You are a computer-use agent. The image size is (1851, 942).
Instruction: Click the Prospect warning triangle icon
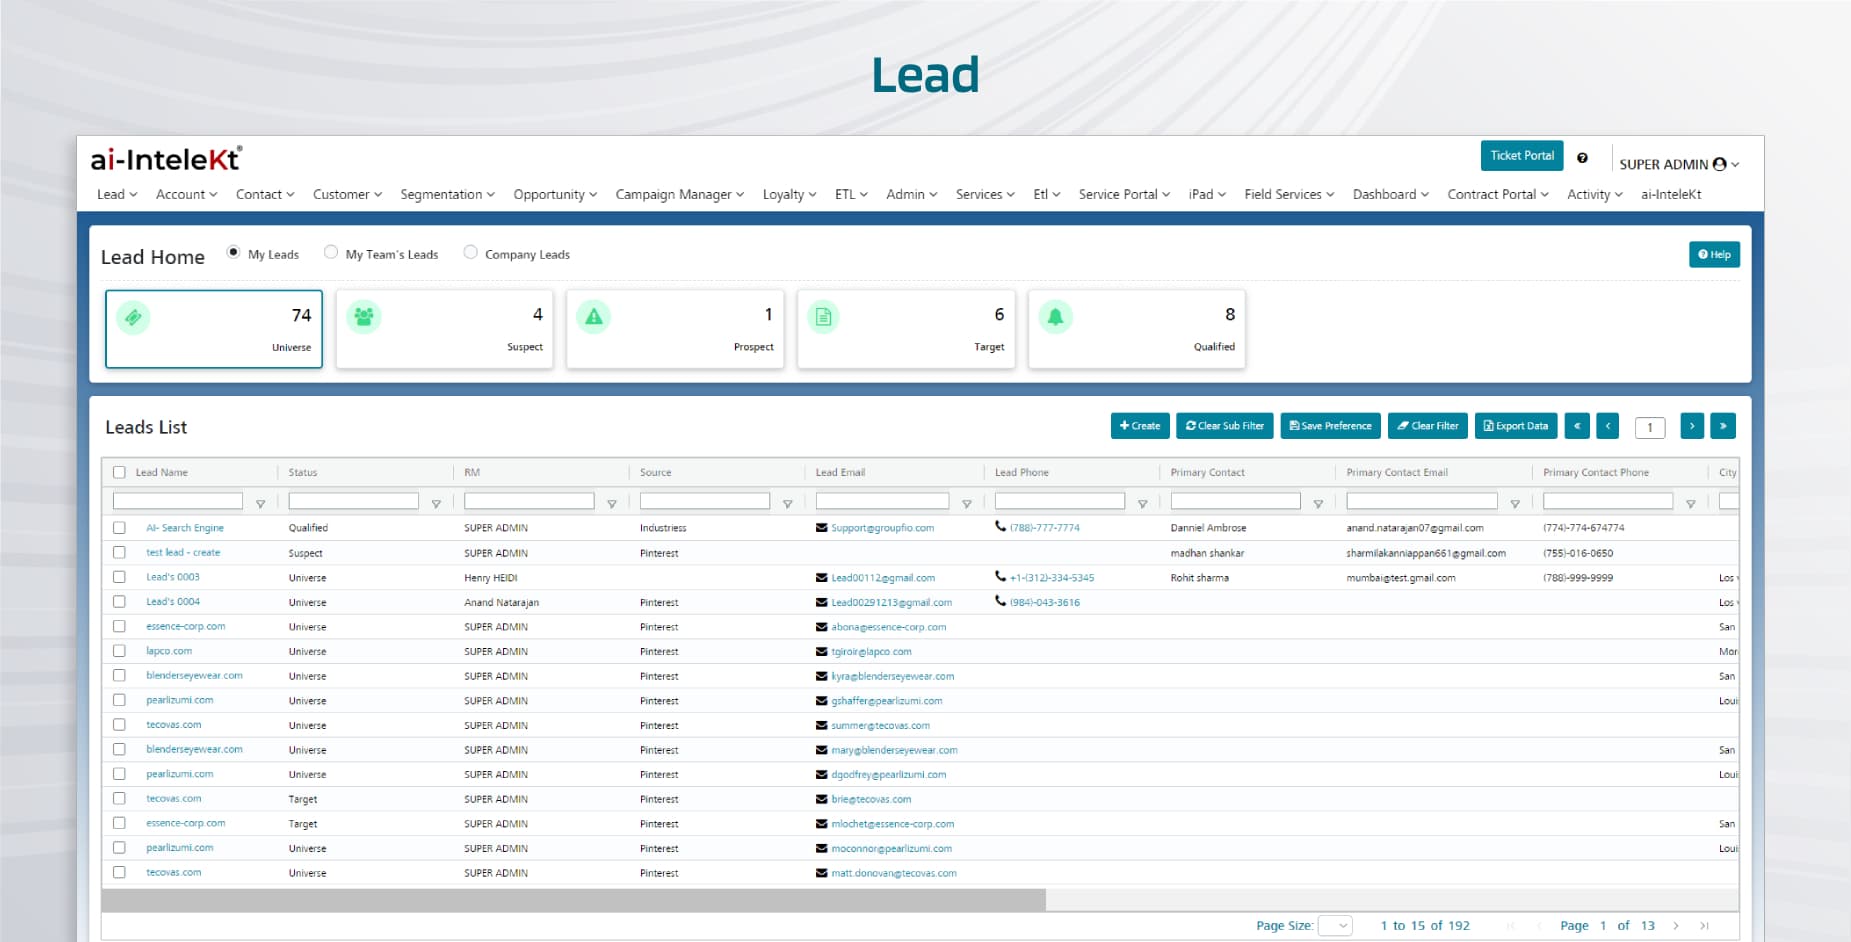[x=594, y=317]
